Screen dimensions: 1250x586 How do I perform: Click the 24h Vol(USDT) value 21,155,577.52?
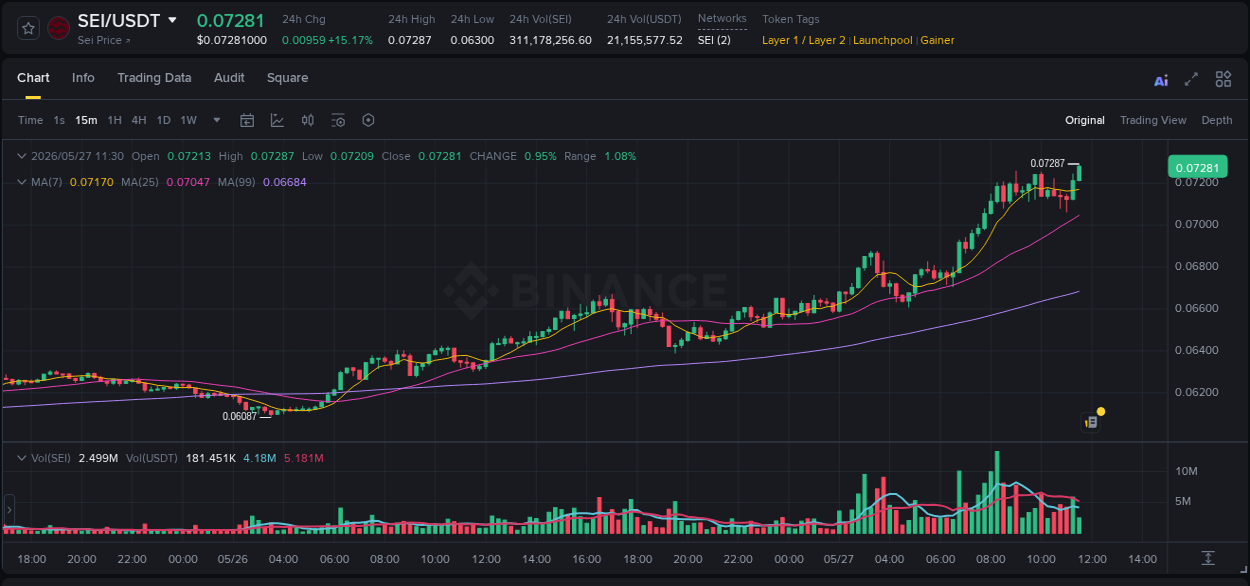pos(645,40)
